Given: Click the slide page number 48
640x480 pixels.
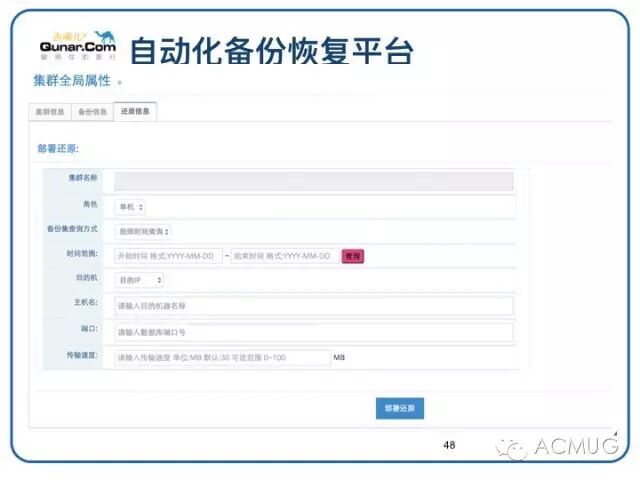Looking at the screenshot, I should 449,445.
